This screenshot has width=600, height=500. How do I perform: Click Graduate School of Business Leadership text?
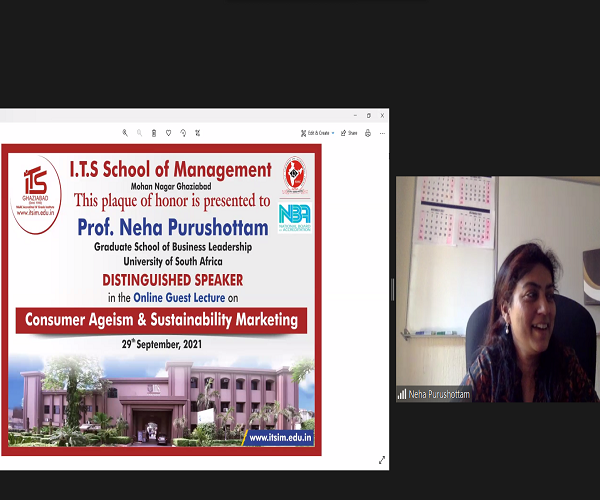[173, 247]
